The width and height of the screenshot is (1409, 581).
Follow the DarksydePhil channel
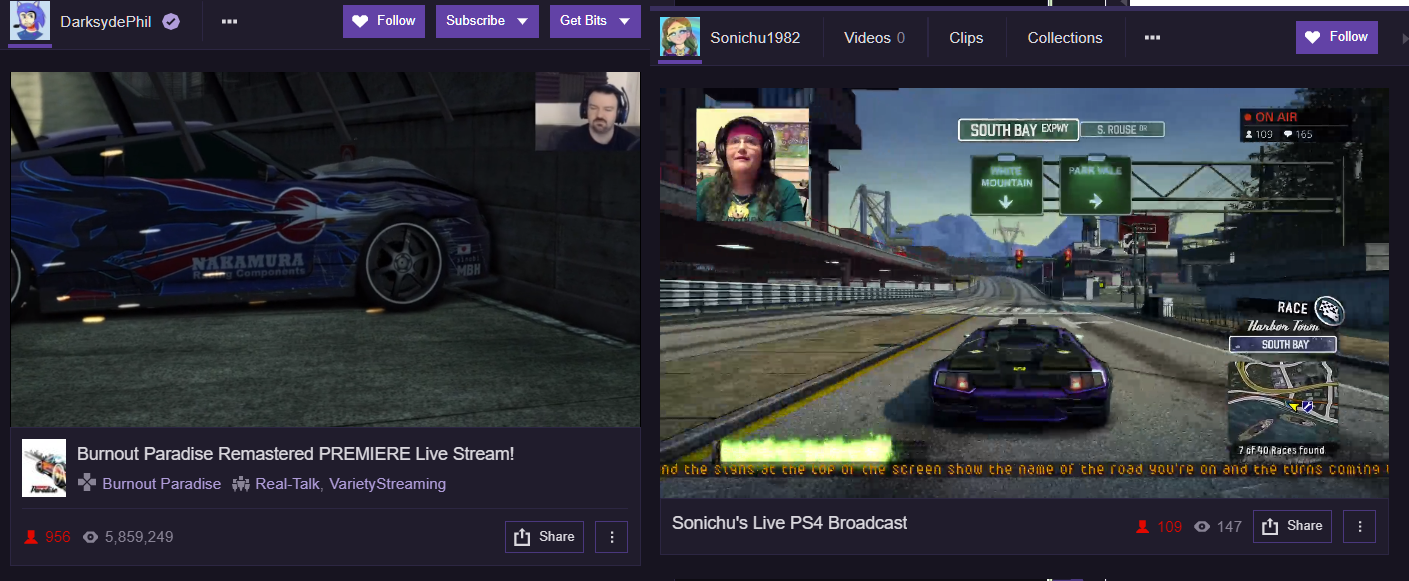tap(384, 21)
